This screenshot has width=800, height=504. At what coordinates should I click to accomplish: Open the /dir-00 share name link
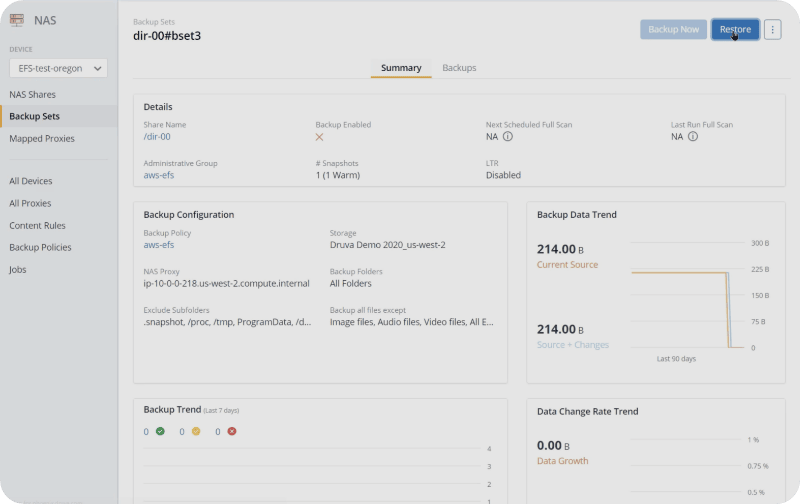[x=156, y=137]
